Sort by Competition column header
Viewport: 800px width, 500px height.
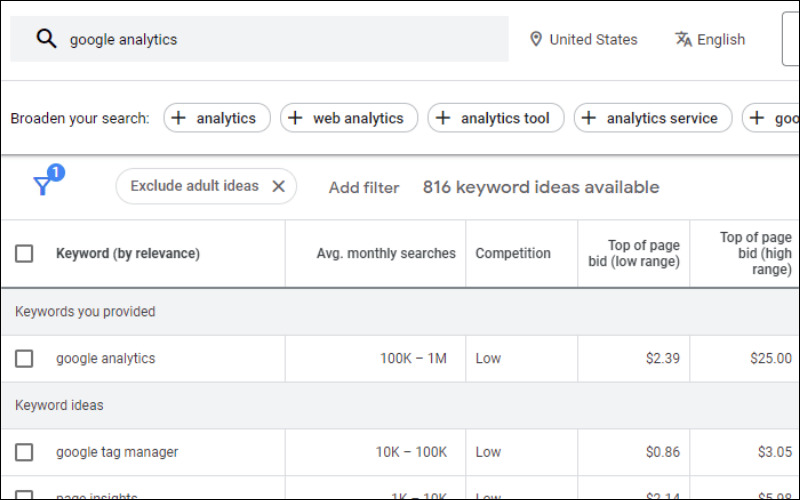[x=513, y=254]
